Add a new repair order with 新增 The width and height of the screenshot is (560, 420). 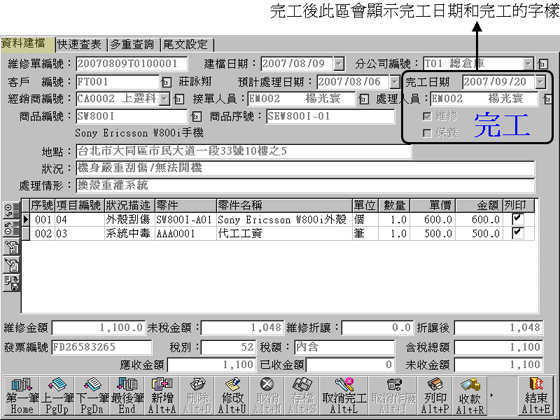[x=162, y=396]
